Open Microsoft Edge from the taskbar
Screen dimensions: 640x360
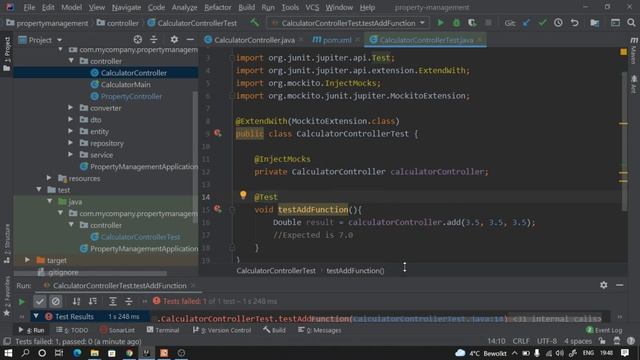click(77, 353)
